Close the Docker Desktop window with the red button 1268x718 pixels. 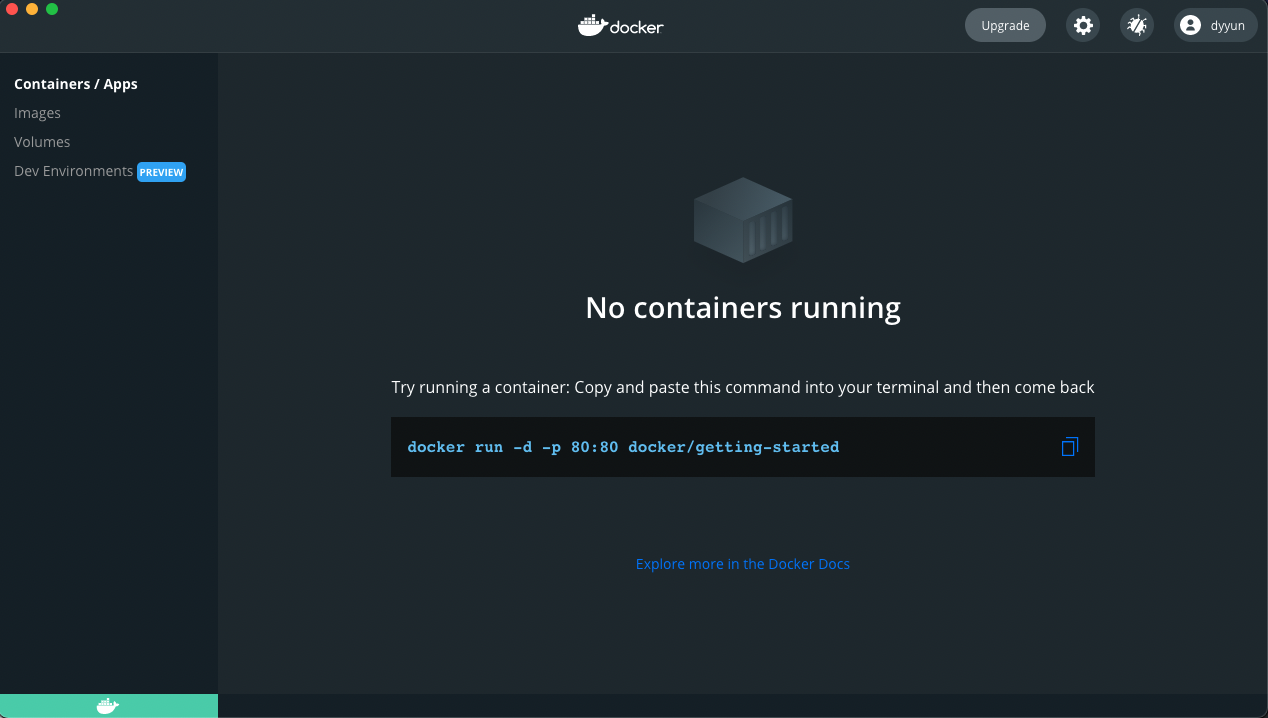(x=12, y=9)
